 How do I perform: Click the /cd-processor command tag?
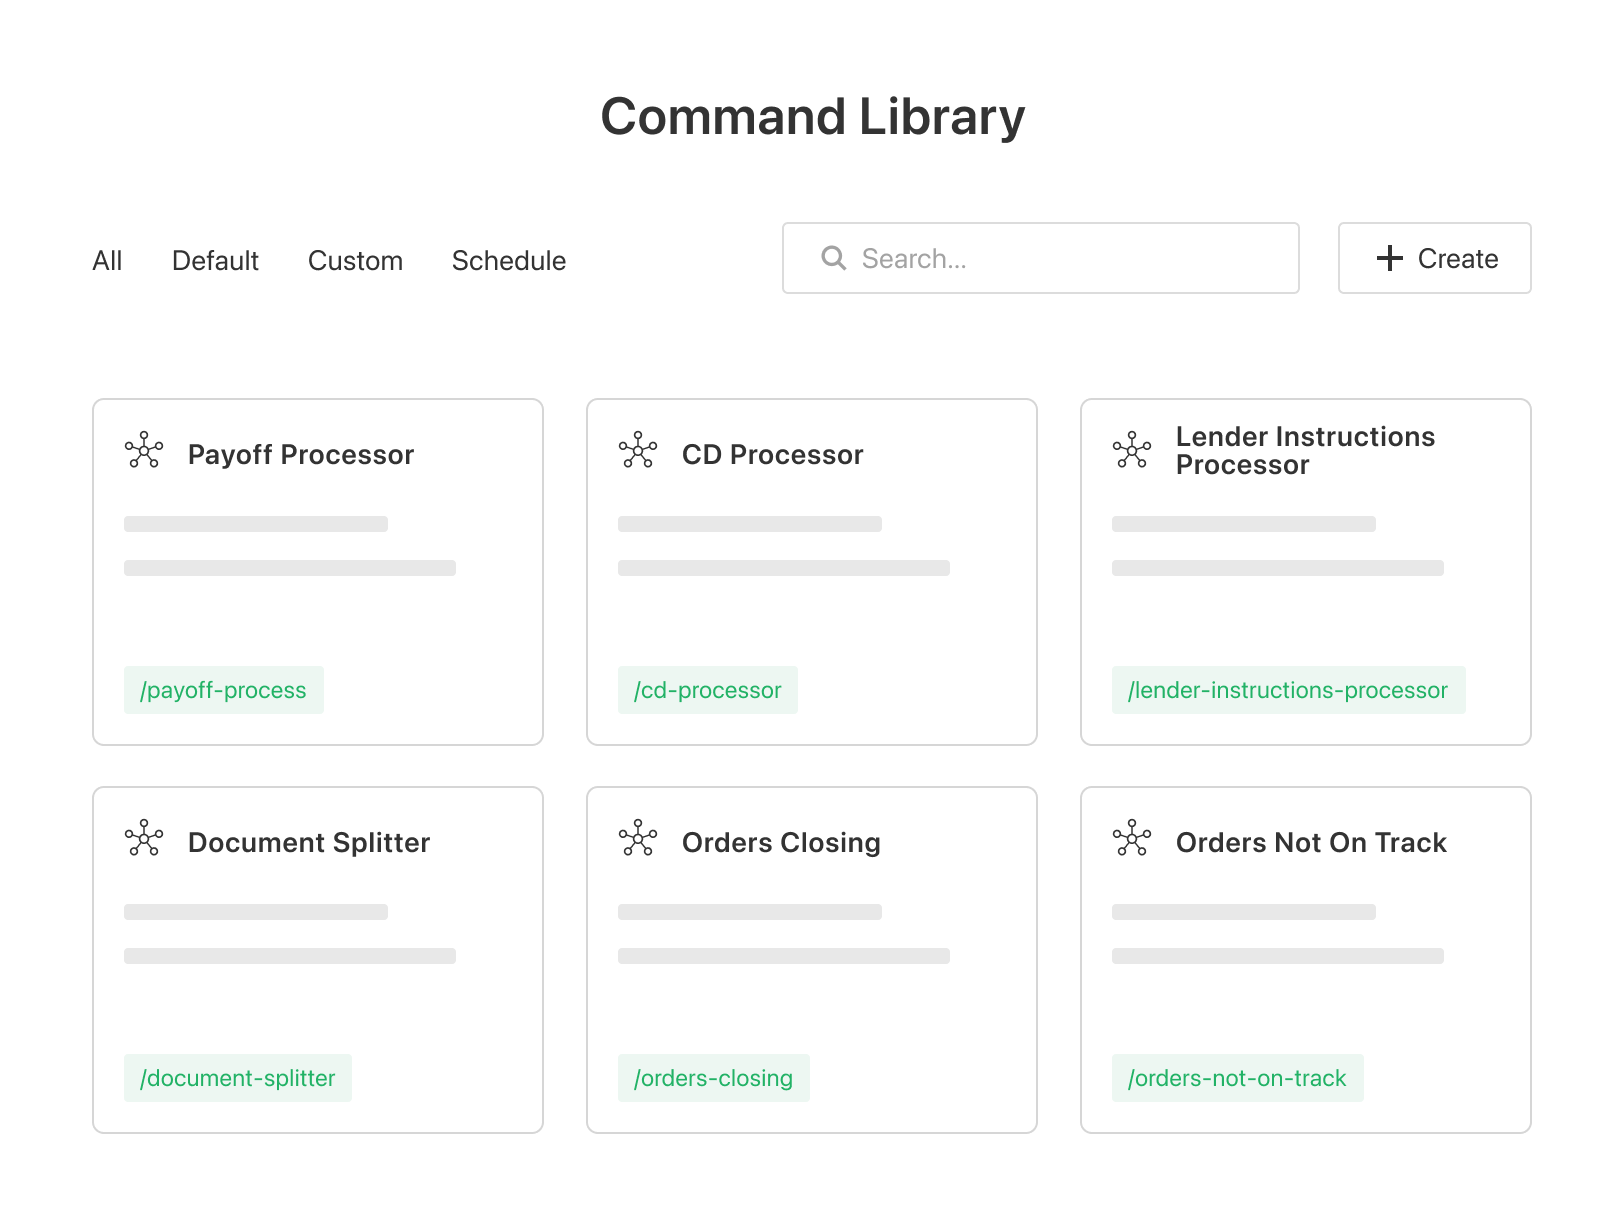[x=707, y=690]
